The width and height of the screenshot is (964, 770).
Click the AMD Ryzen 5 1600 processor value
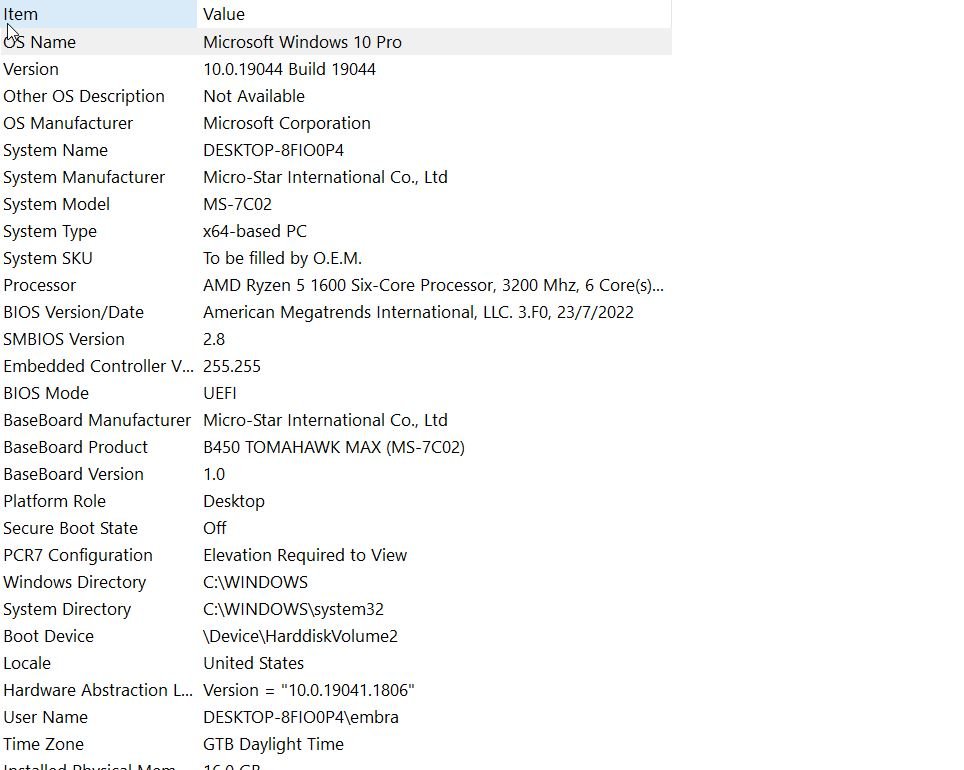click(x=433, y=285)
